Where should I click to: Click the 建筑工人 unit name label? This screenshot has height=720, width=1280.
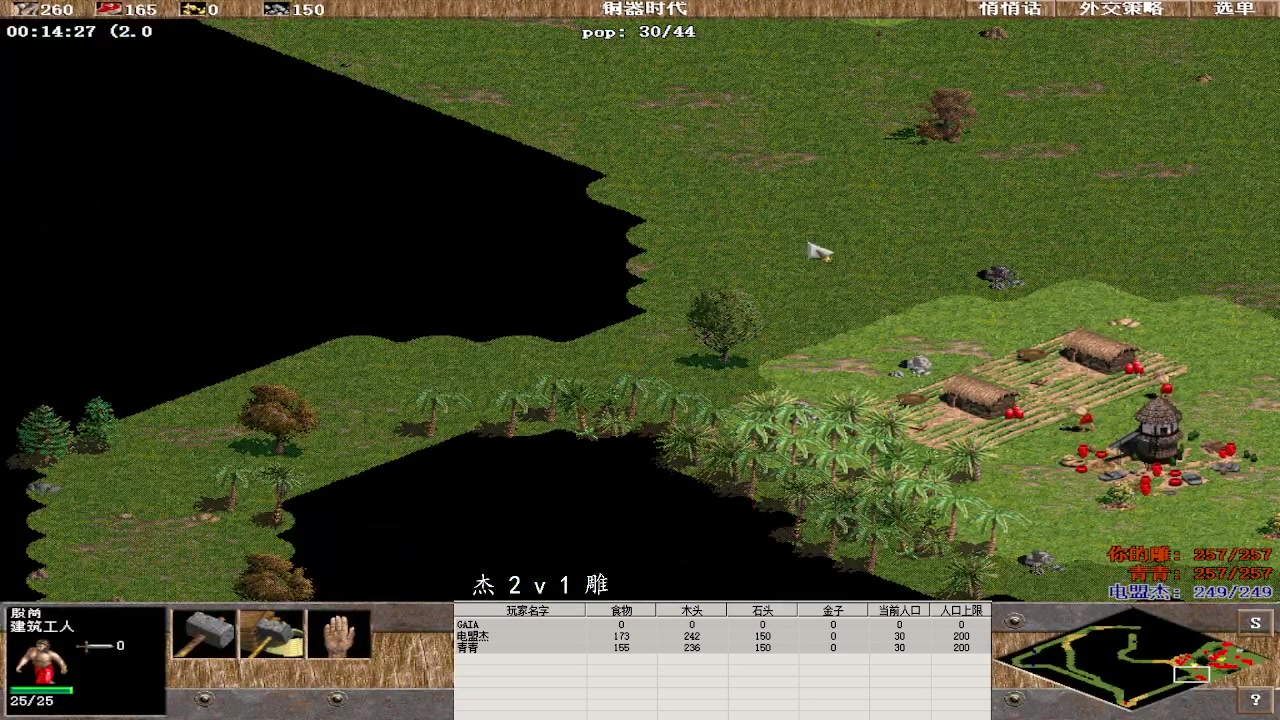[42, 626]
